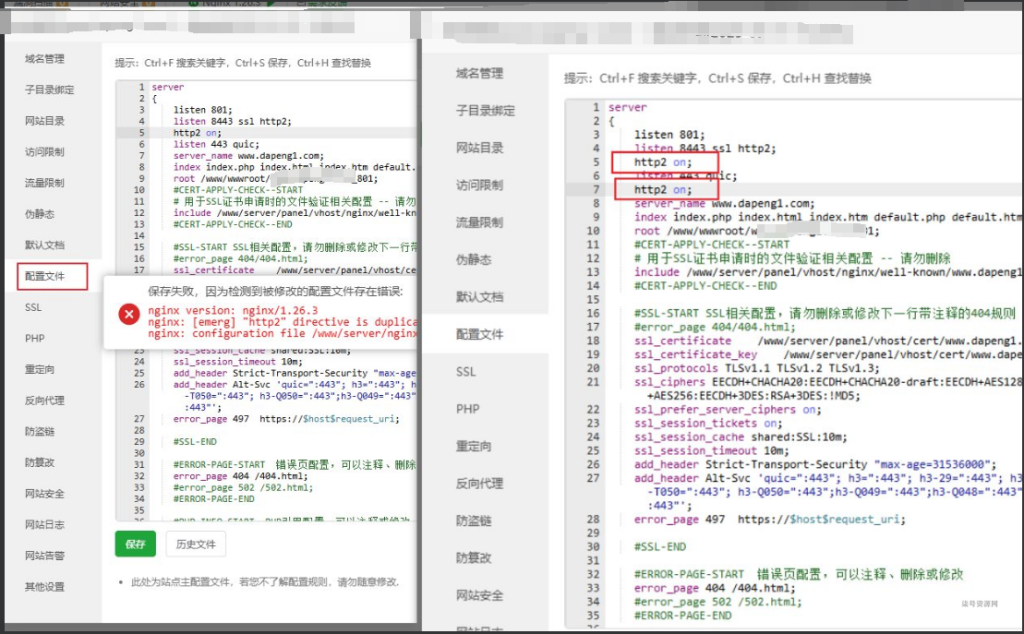Go to 防盗链 in the left panel sidebar

coord(40,431)
